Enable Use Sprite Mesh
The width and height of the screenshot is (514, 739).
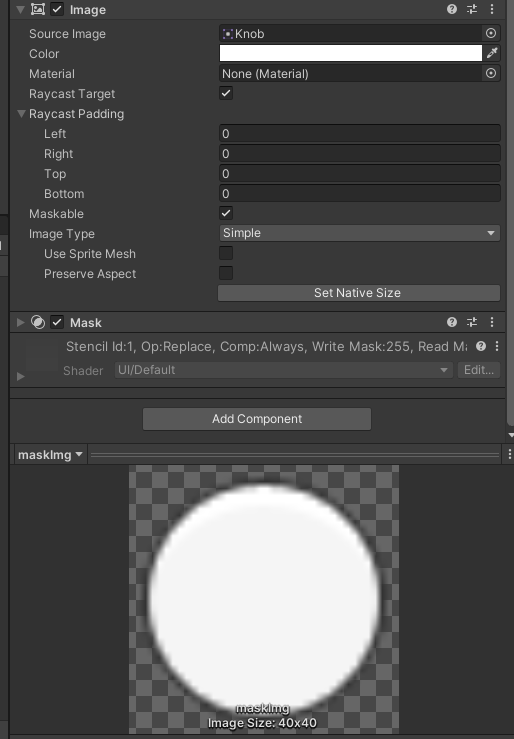click(226, 253)
